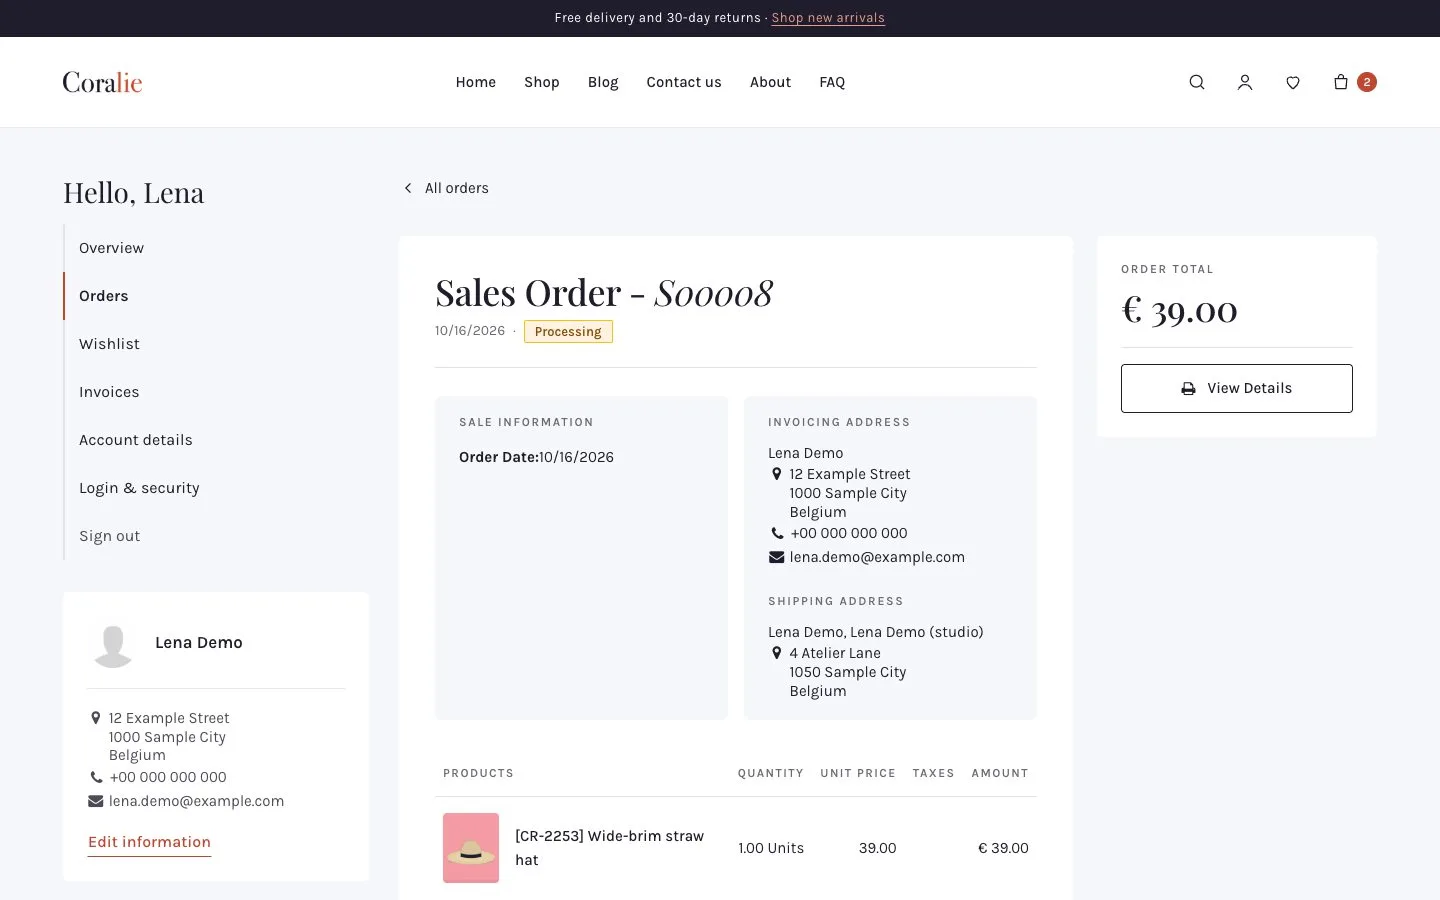1440x900 pixels.
Task: Click the envelope icon in invoicing address
Action: click(776, 557)
